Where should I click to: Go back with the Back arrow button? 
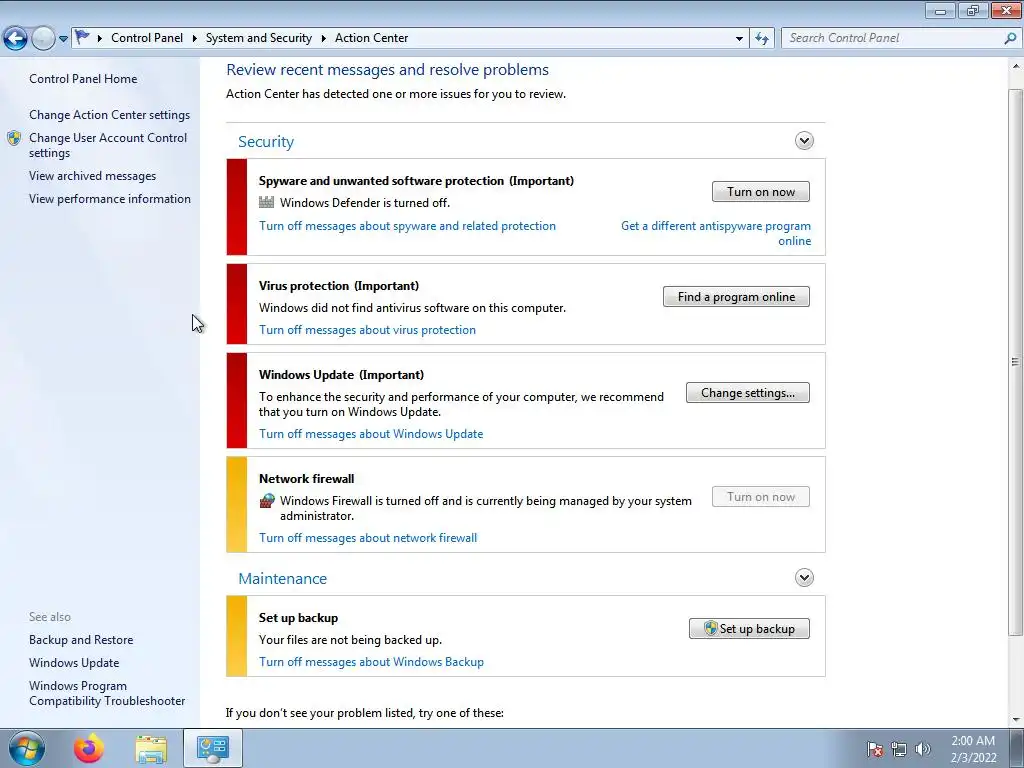point(16,38)
